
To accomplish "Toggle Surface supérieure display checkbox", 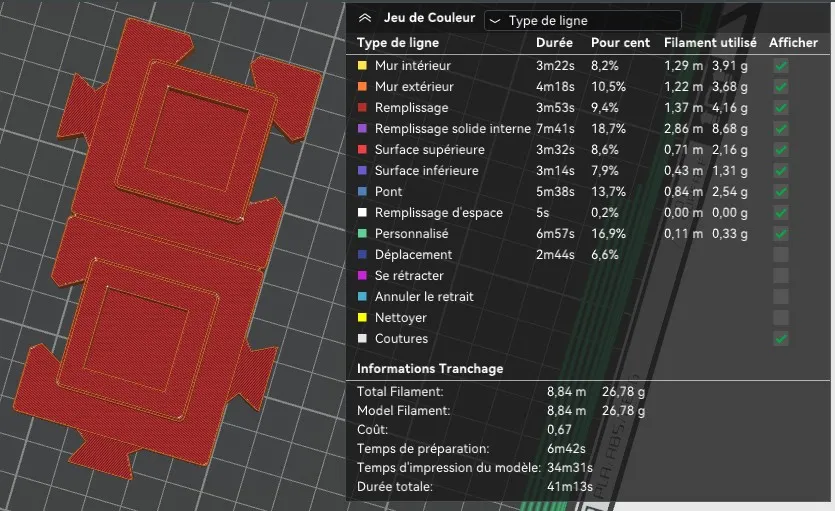I will tap(781, 150).
